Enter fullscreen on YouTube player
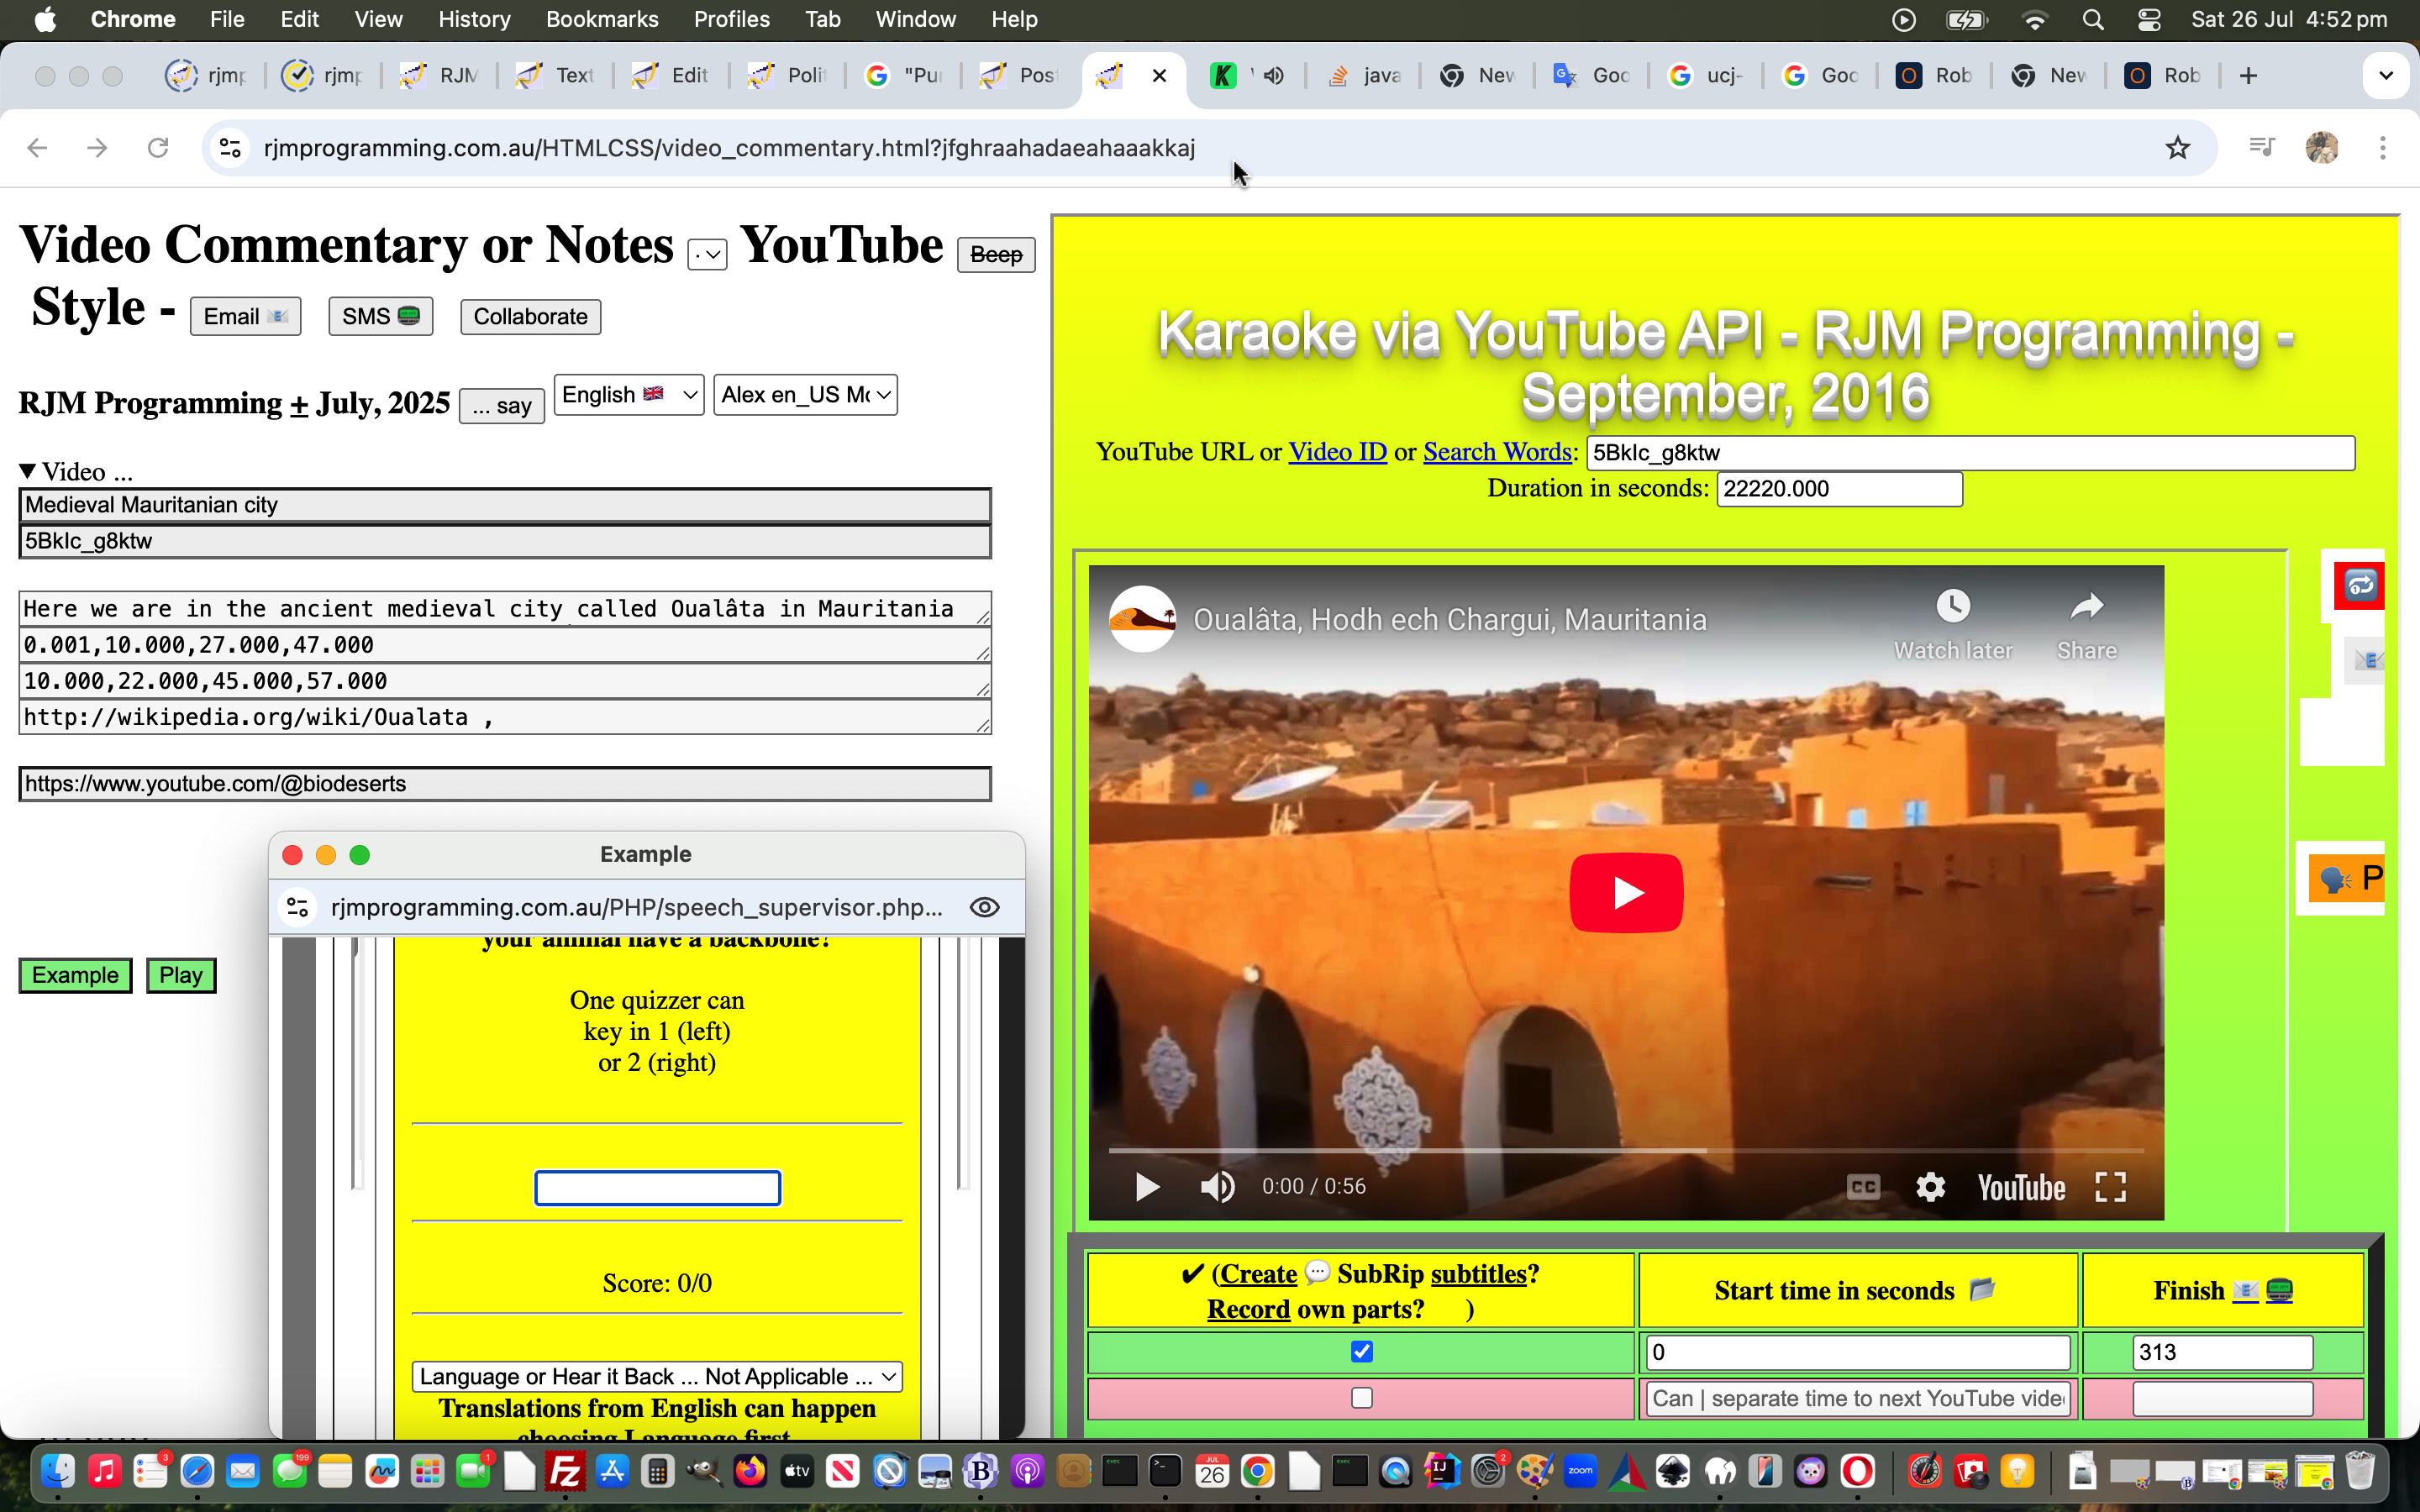Screen dimensions: 2420x1512 pyautogui.click(x=2110, y=1187)
